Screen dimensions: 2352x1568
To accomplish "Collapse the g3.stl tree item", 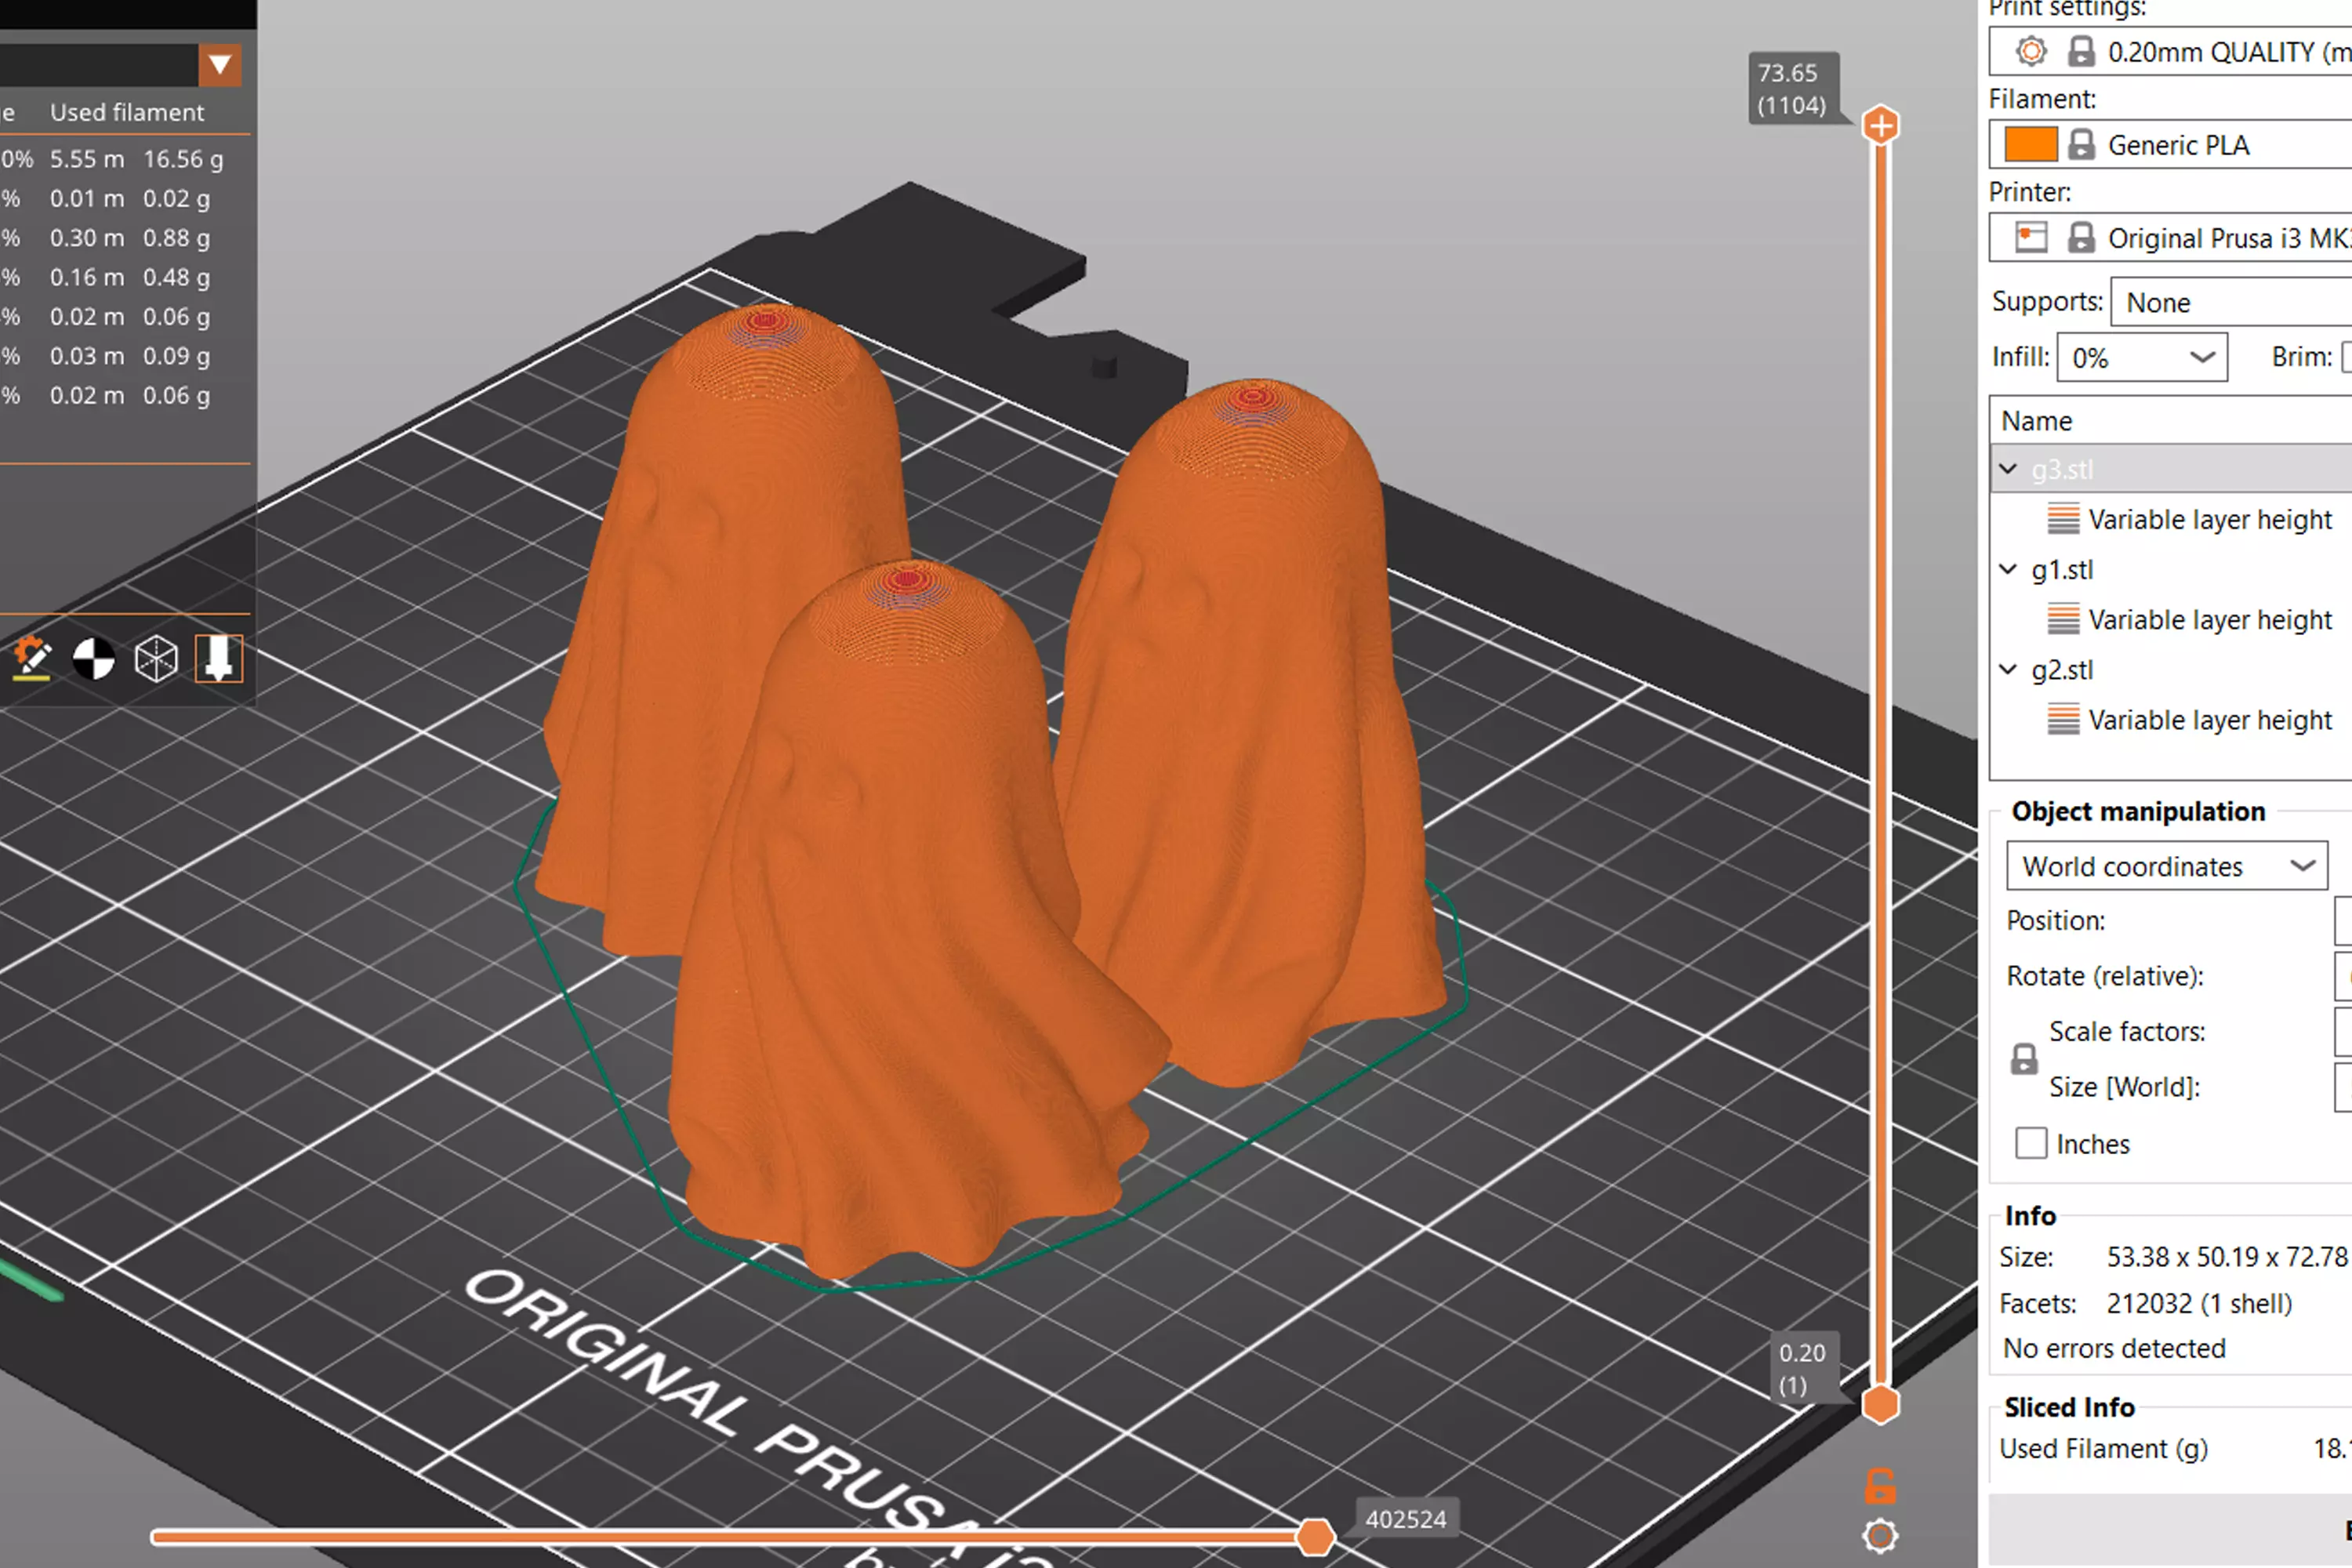I will [x=2008, y=469].
